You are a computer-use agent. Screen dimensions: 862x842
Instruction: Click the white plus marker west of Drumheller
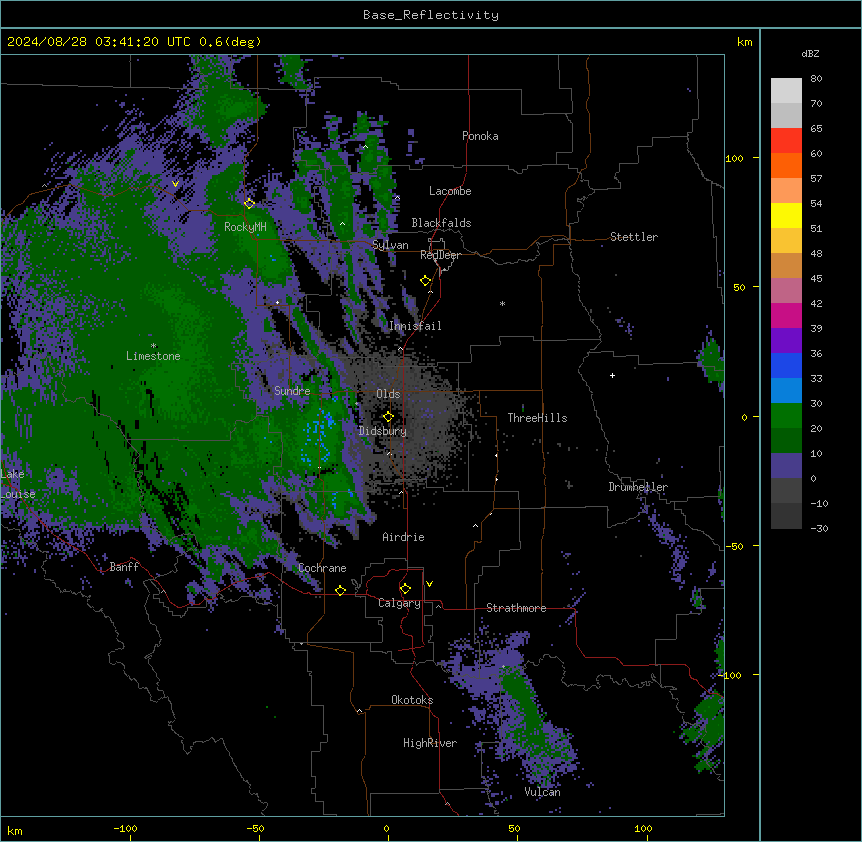612,375
